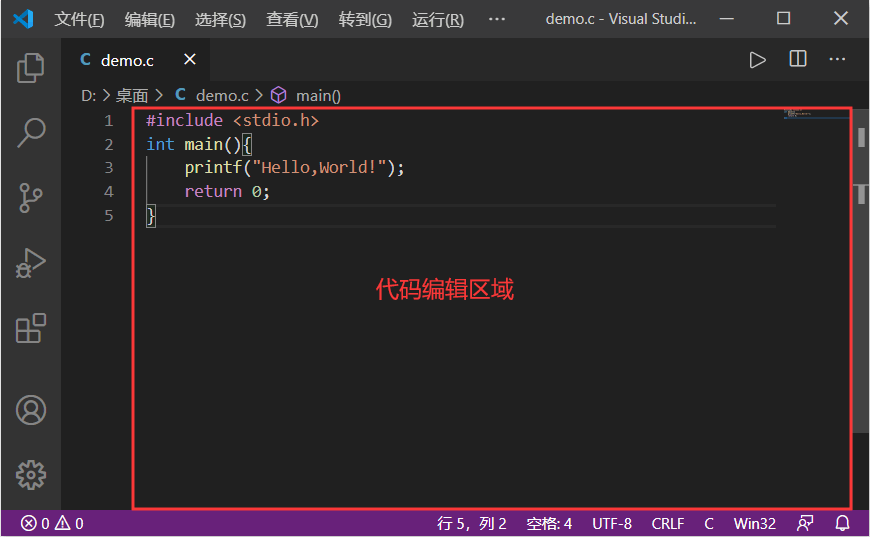Screen dimensions: 870x537
Task: Open the notifications bell
Action: click(842, 523)
